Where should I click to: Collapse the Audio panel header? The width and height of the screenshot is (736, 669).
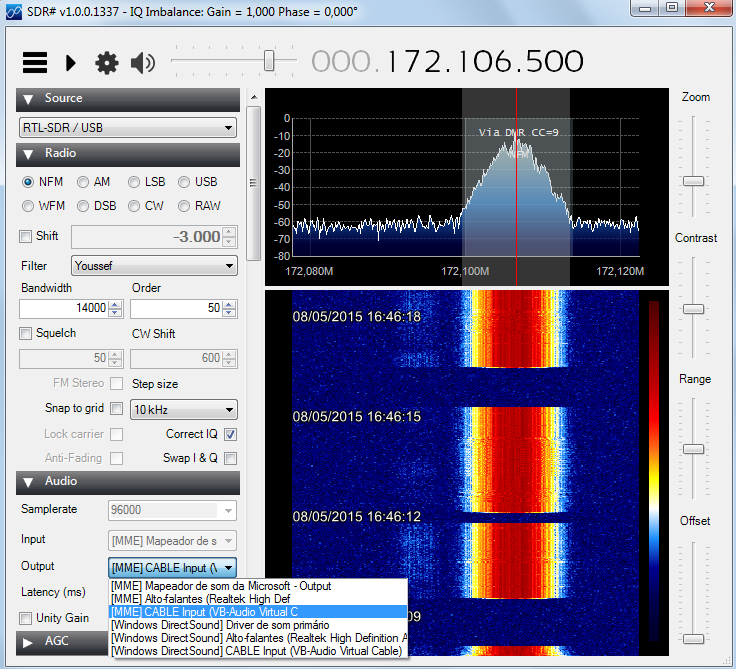[x=128, y=482]
